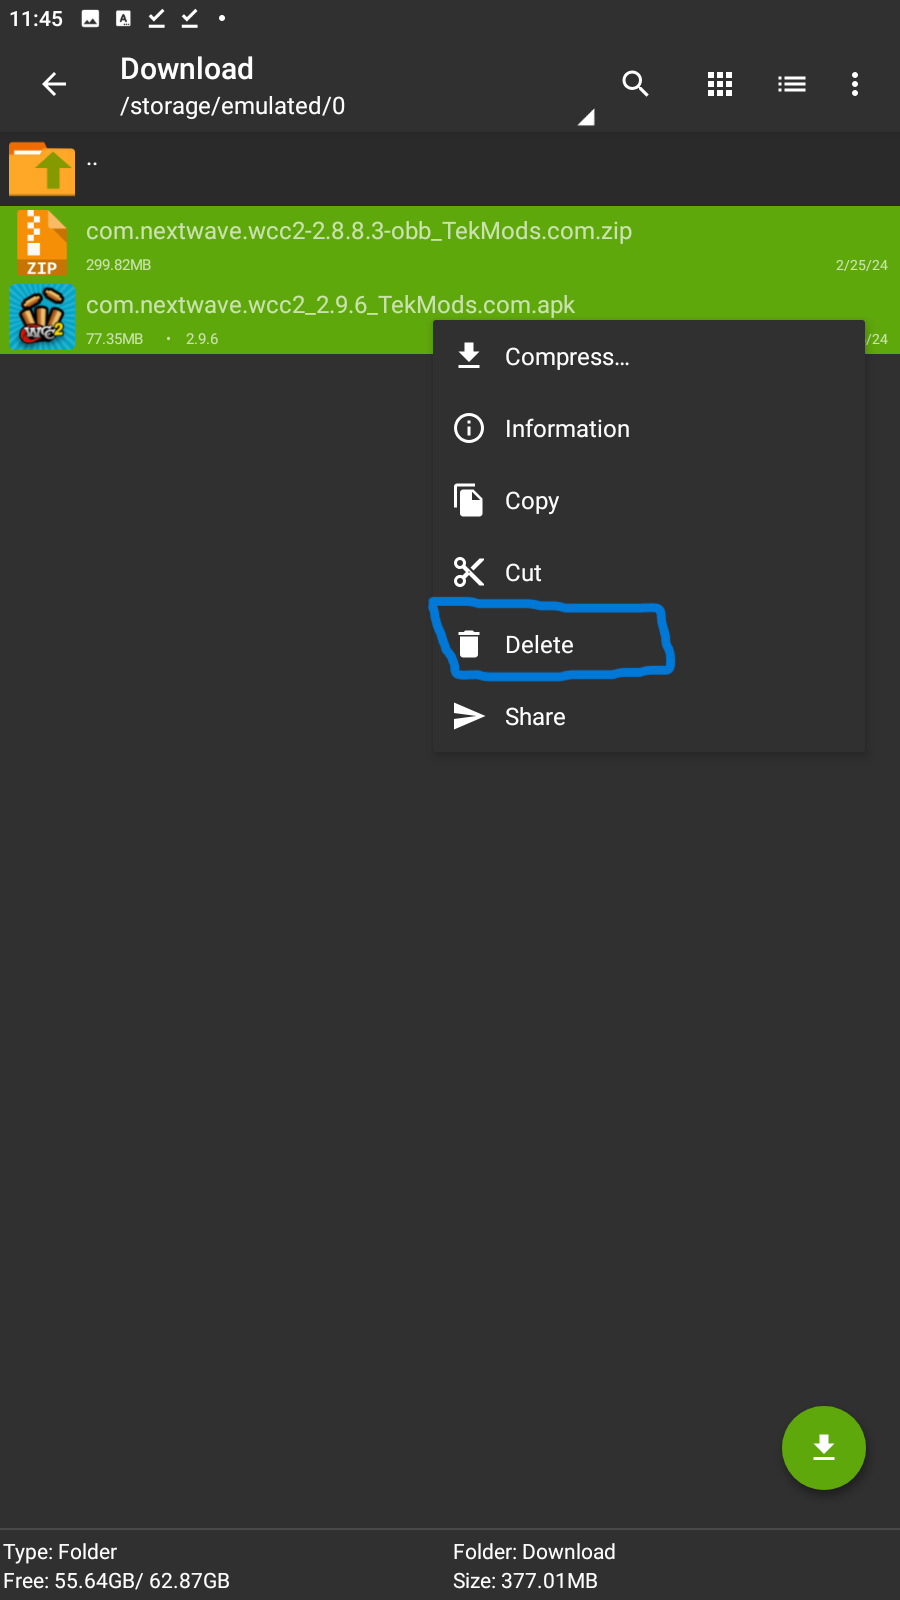Image resolution: width=900 pixels, height=1600 pixels.
Task: Select Copy in context menu
Action: 531,501
